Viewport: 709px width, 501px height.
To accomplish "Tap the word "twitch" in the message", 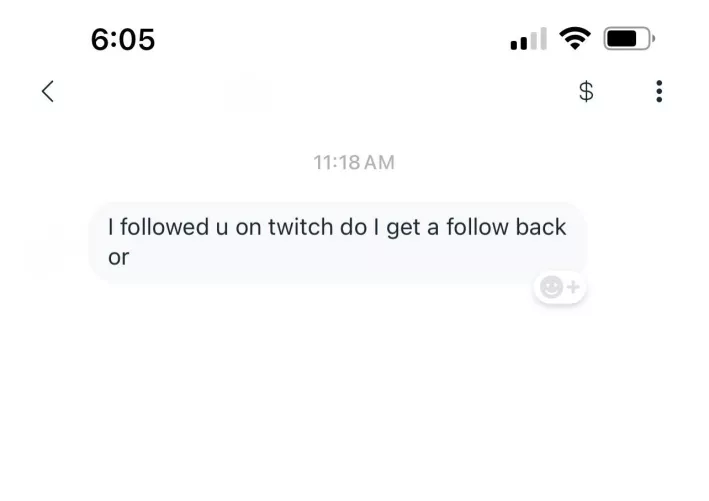I will tap(301, 228).
